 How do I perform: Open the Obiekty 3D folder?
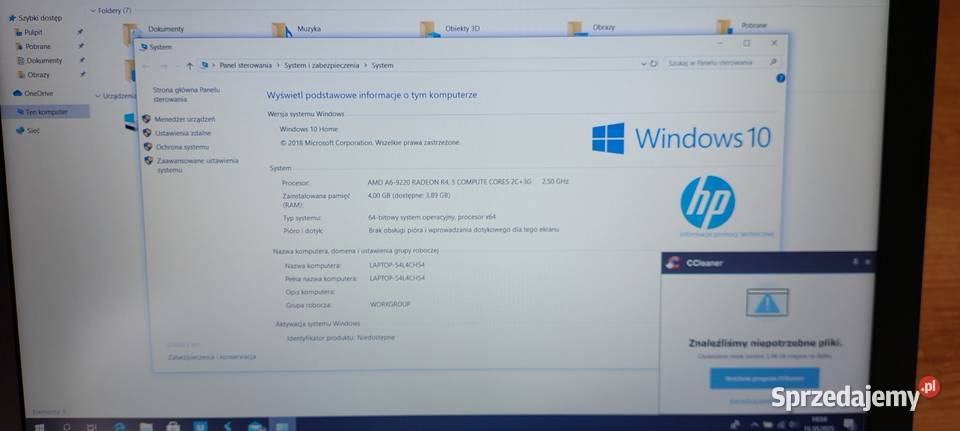click(x=461, y=29)
